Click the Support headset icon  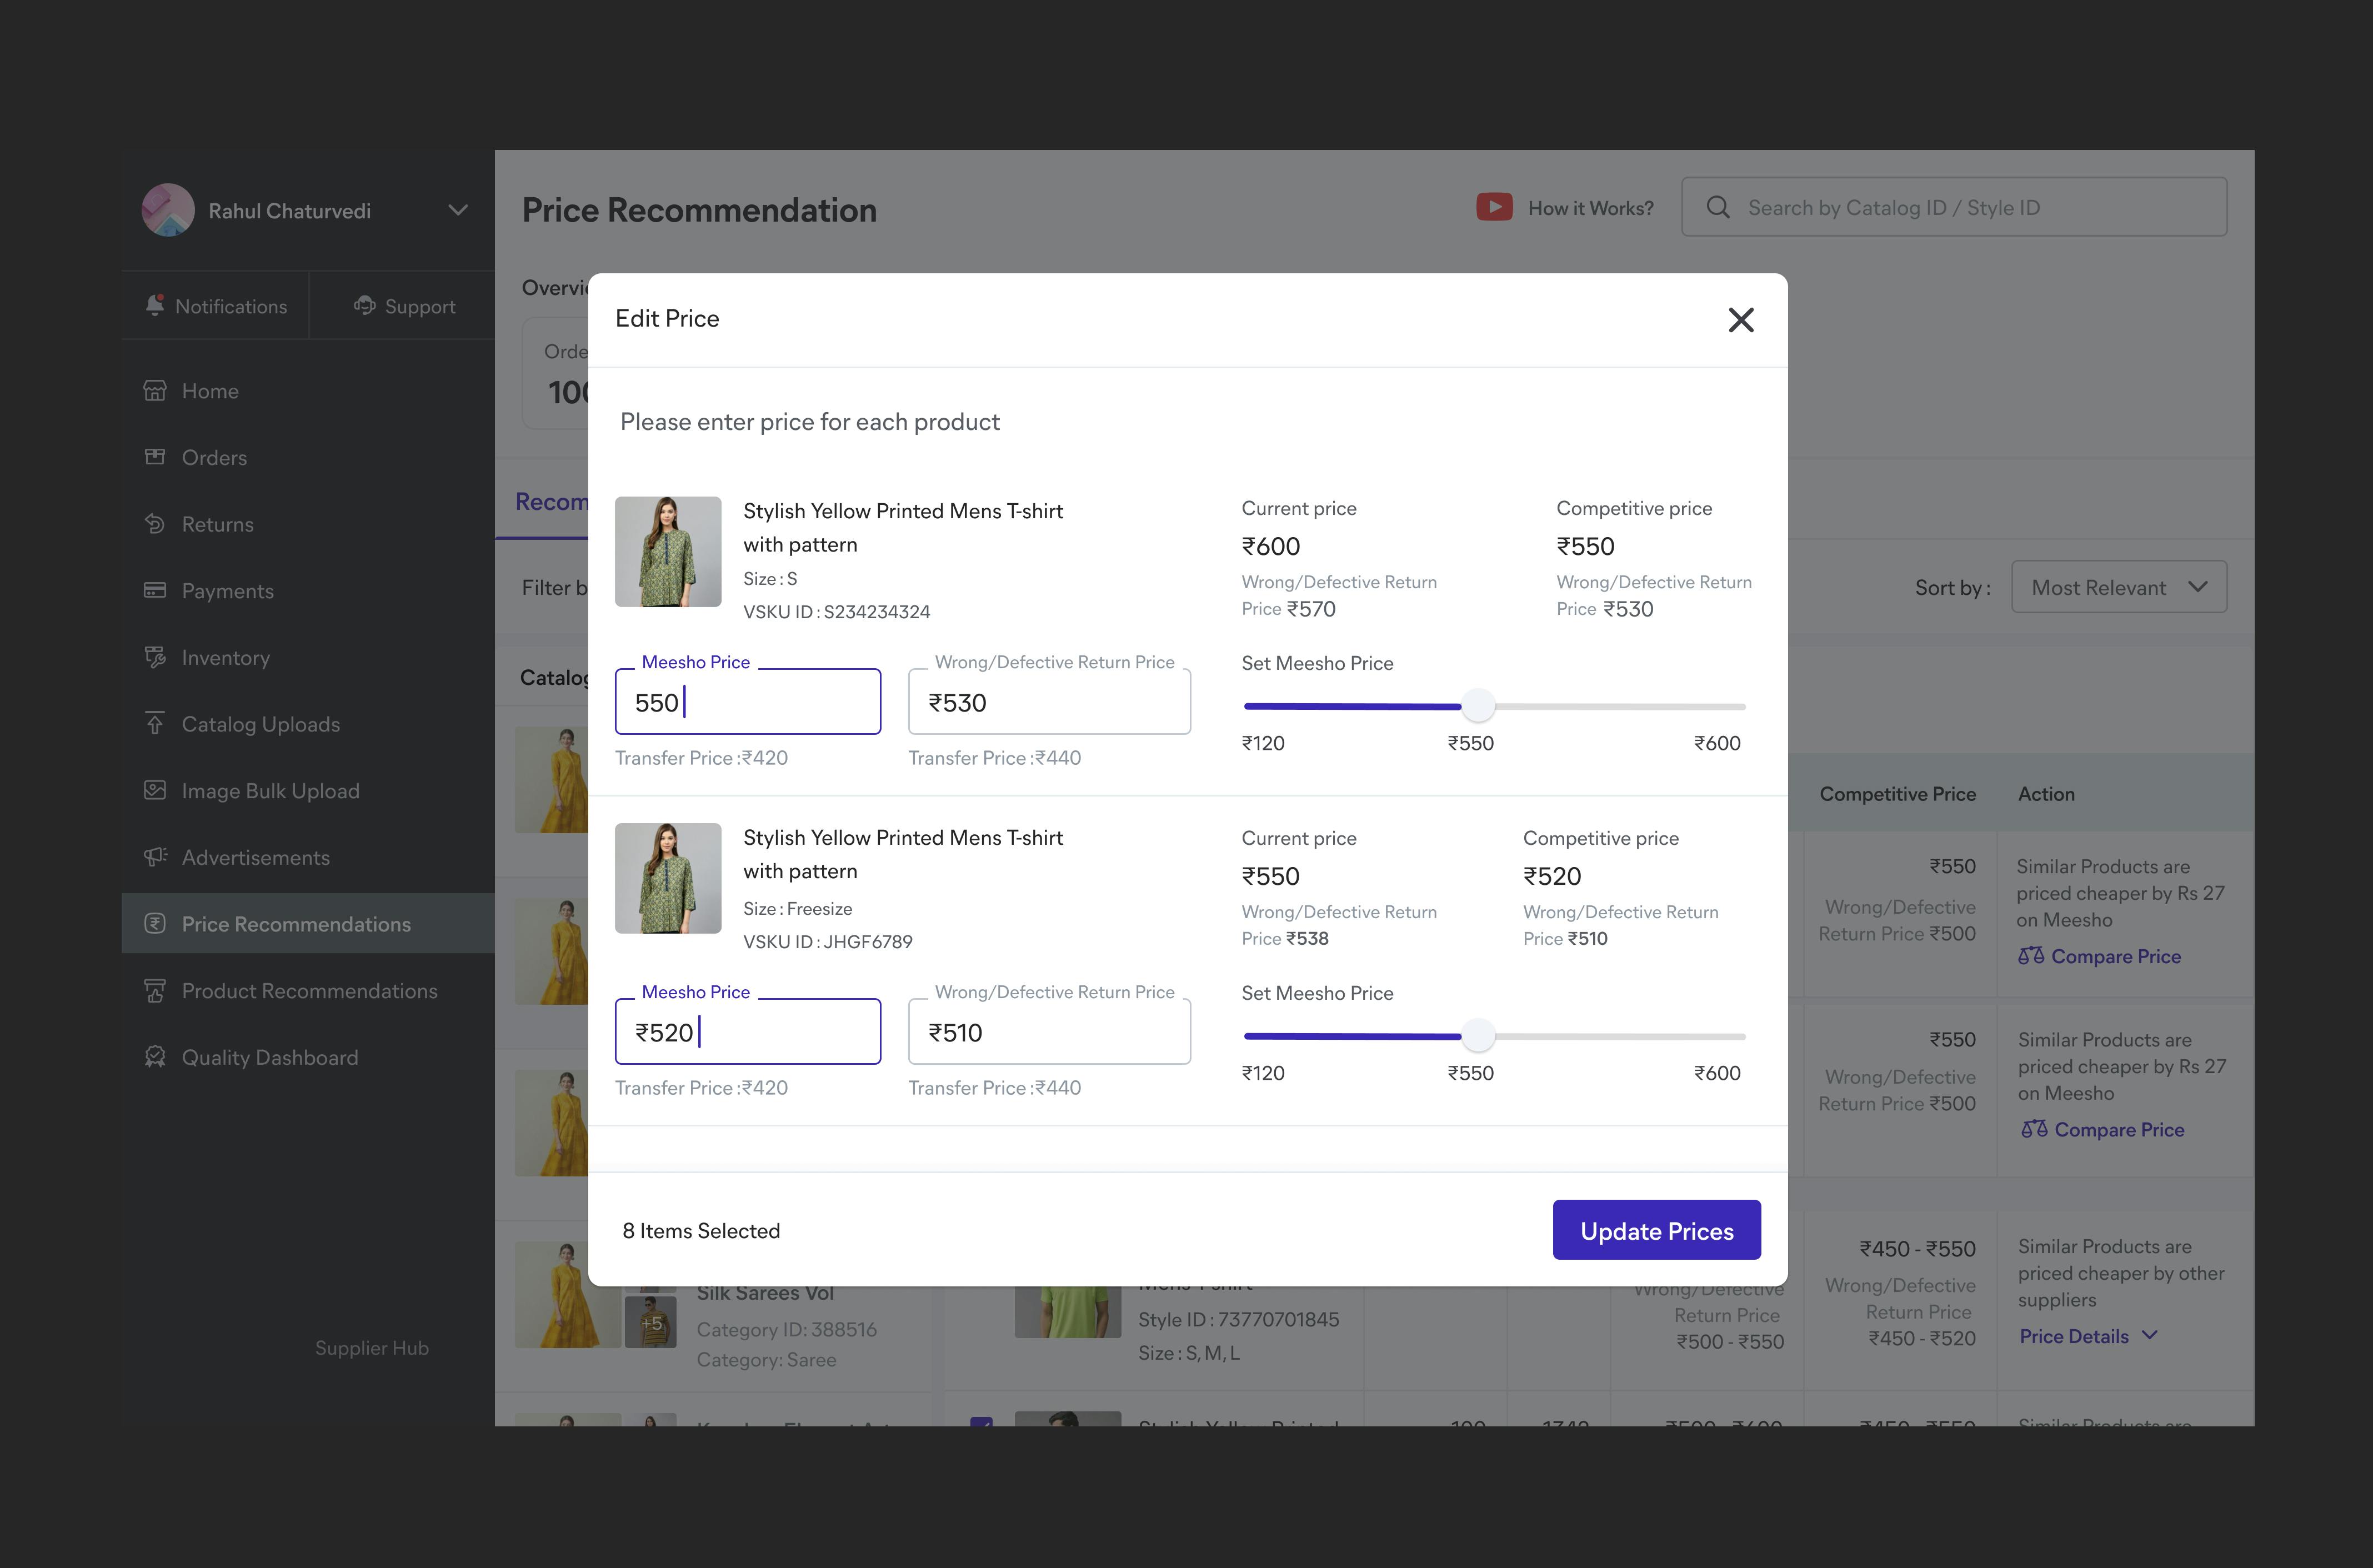(x=365, y=305)
